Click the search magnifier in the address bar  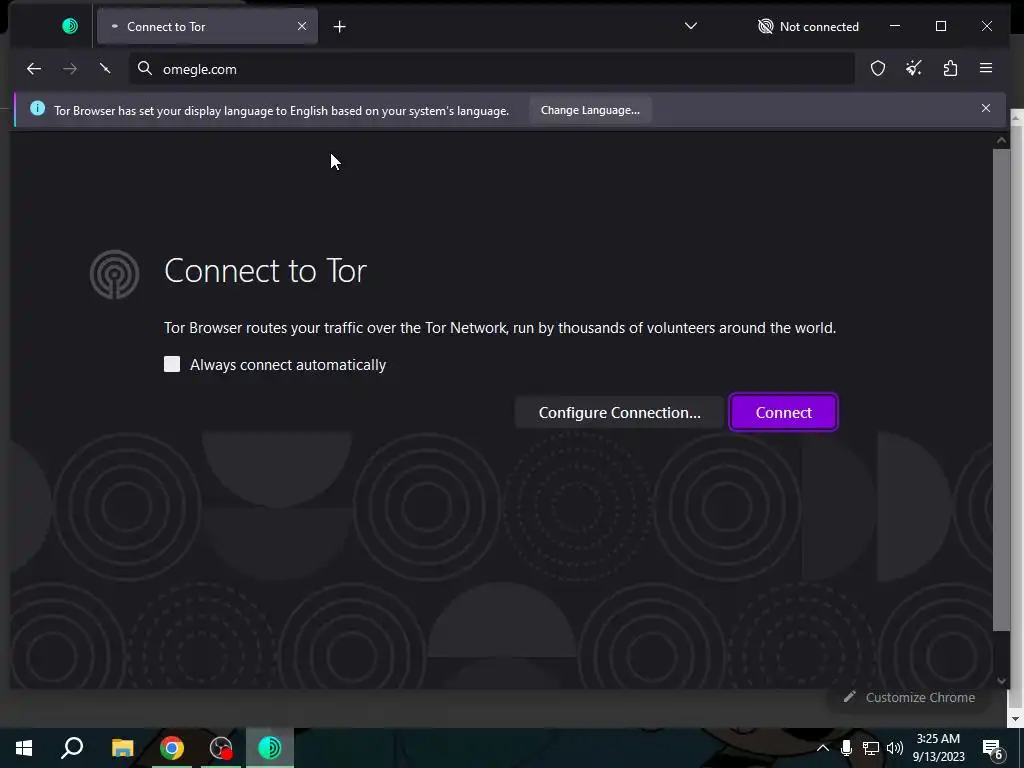(145, 69)
